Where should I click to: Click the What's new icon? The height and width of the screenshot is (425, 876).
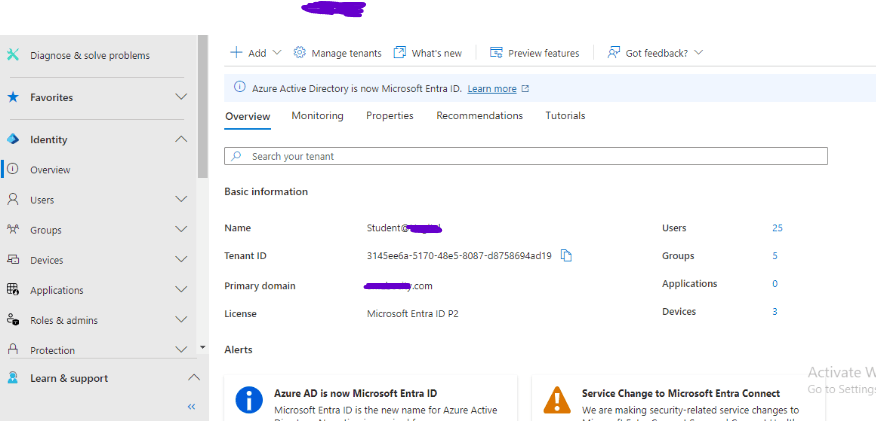pyautogui.click(x=400, y=53)
